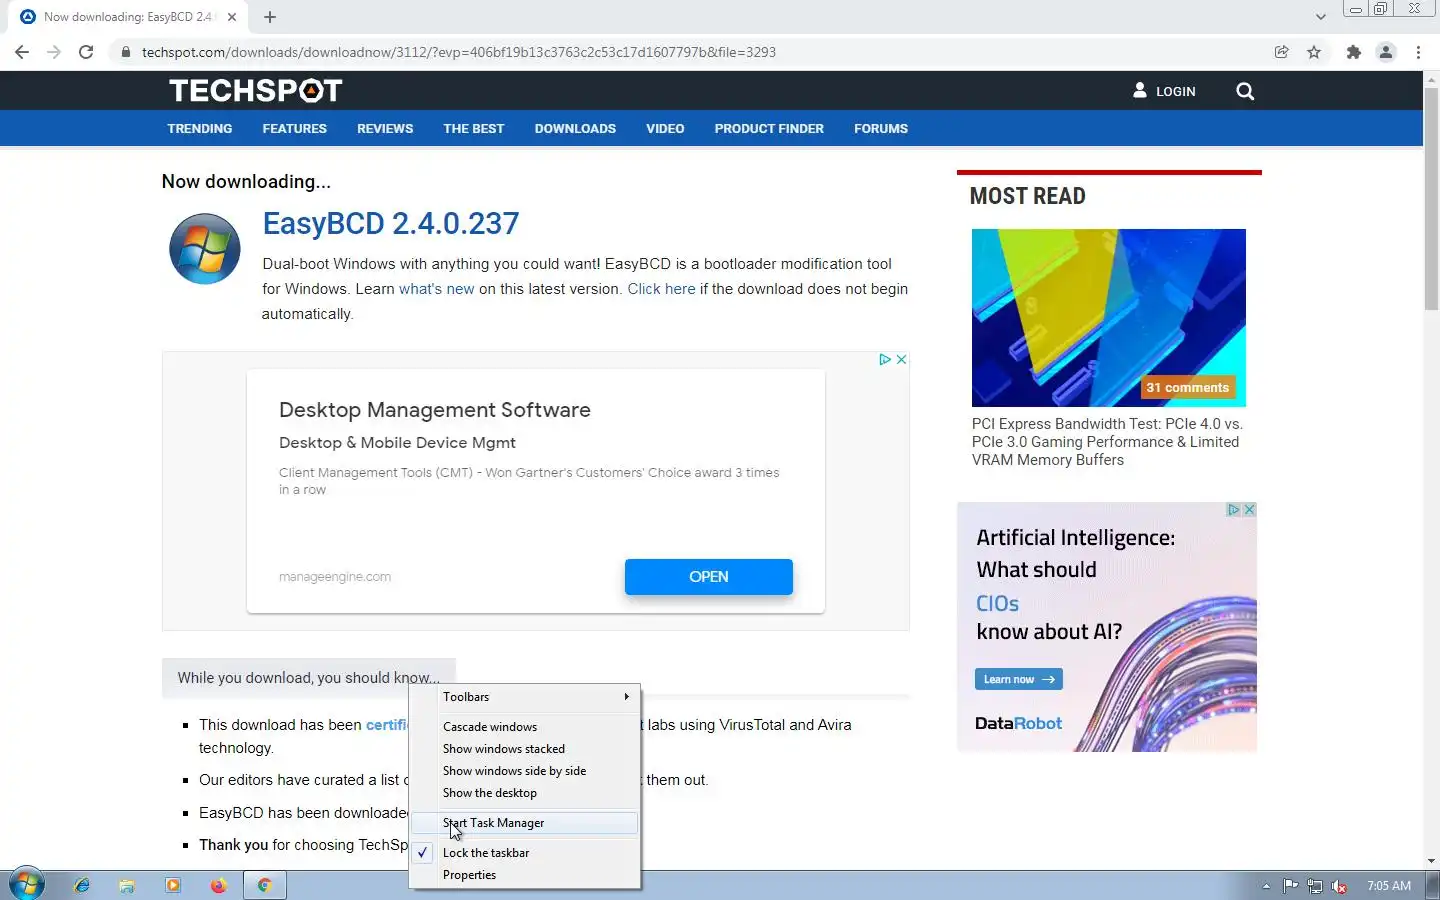Image resolution: width=1440 pixels, height=900 pixels.
Task: Show hidden tray icons arrow
Action: [x=1266, y=886]
